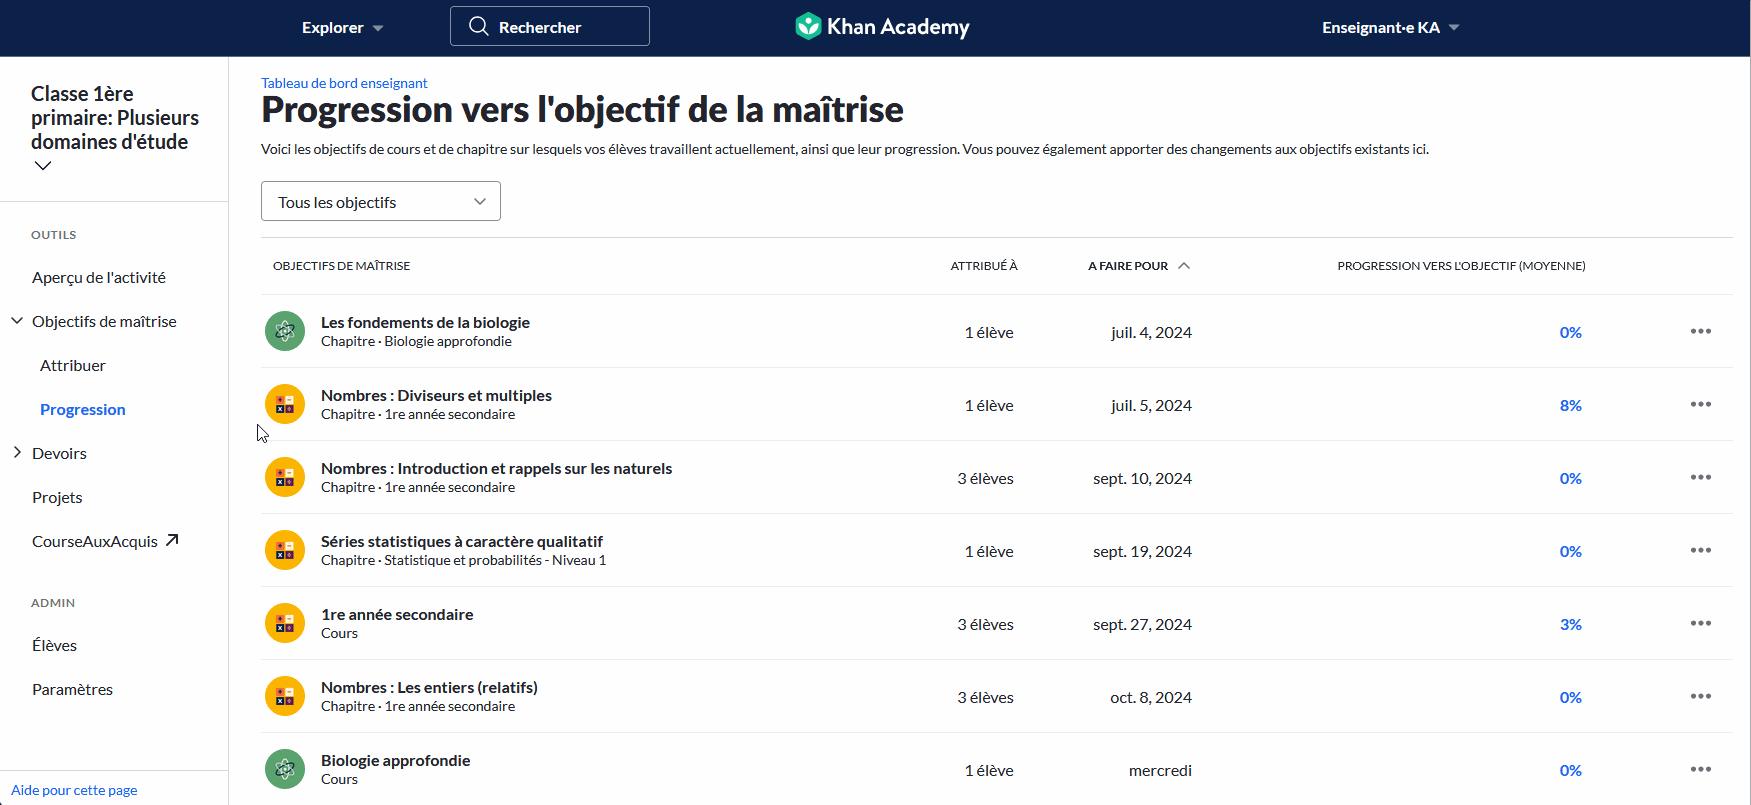Viewport: 1751px width, 805px height.
Task: Click the math icon for Introduction et rappels sur les naturels
Action: 285,477
